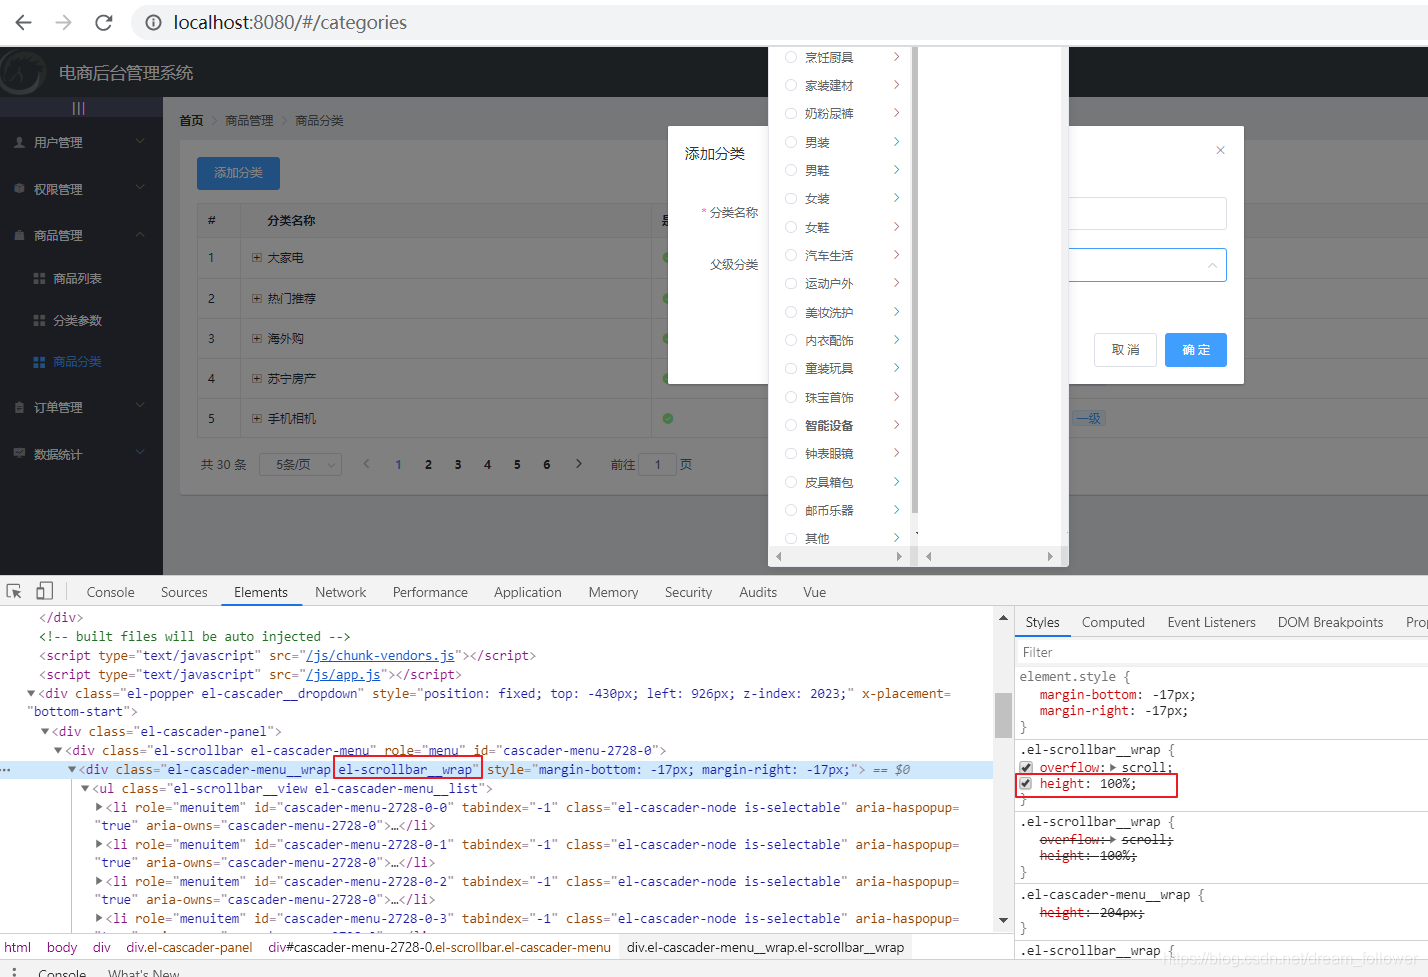1428x977 pixels.
Task: Open the /js/app.js script link
Action: (x=344, y=674)
